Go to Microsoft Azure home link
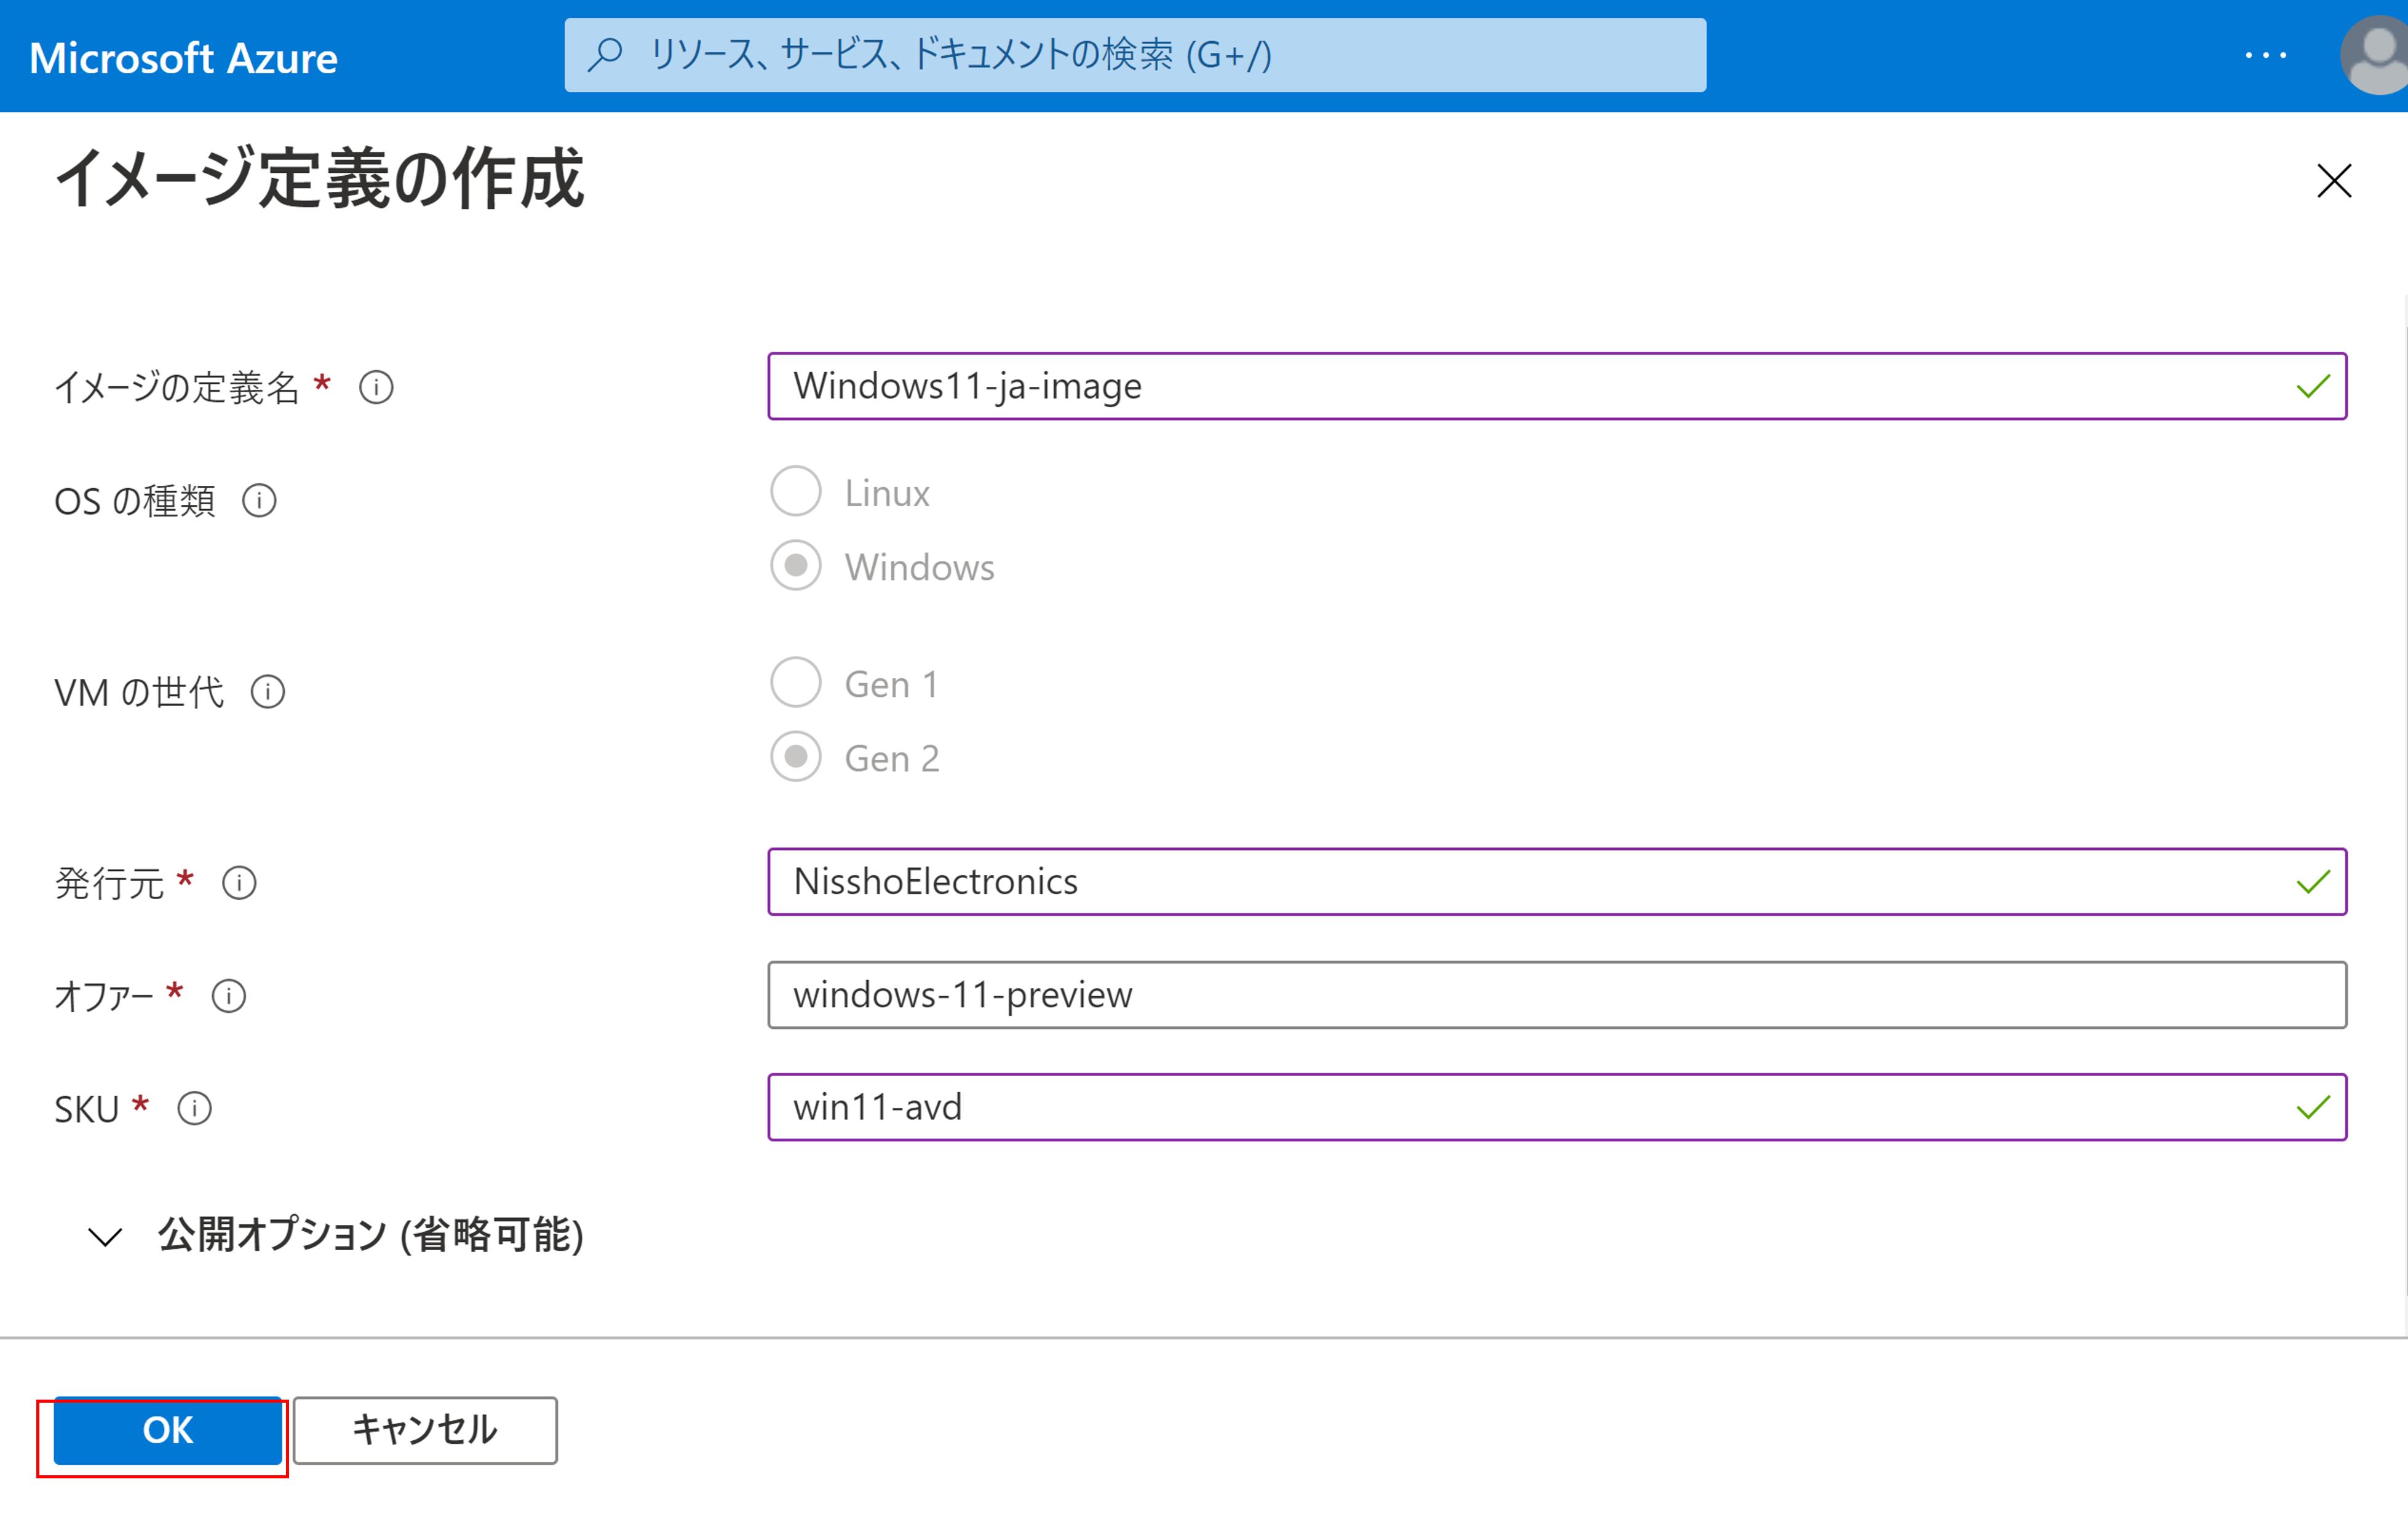Viewport: 2408px width, 1522px height. (183, 58)
